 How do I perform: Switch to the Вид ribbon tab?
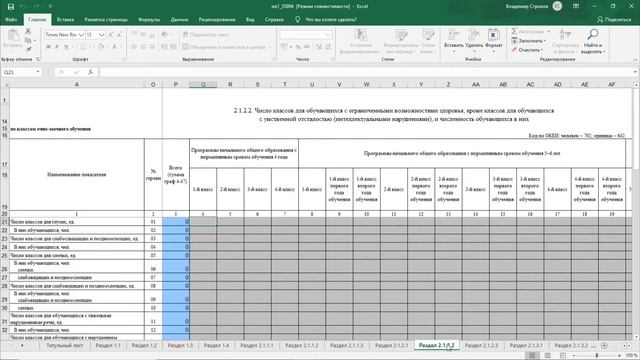point(250,19)
